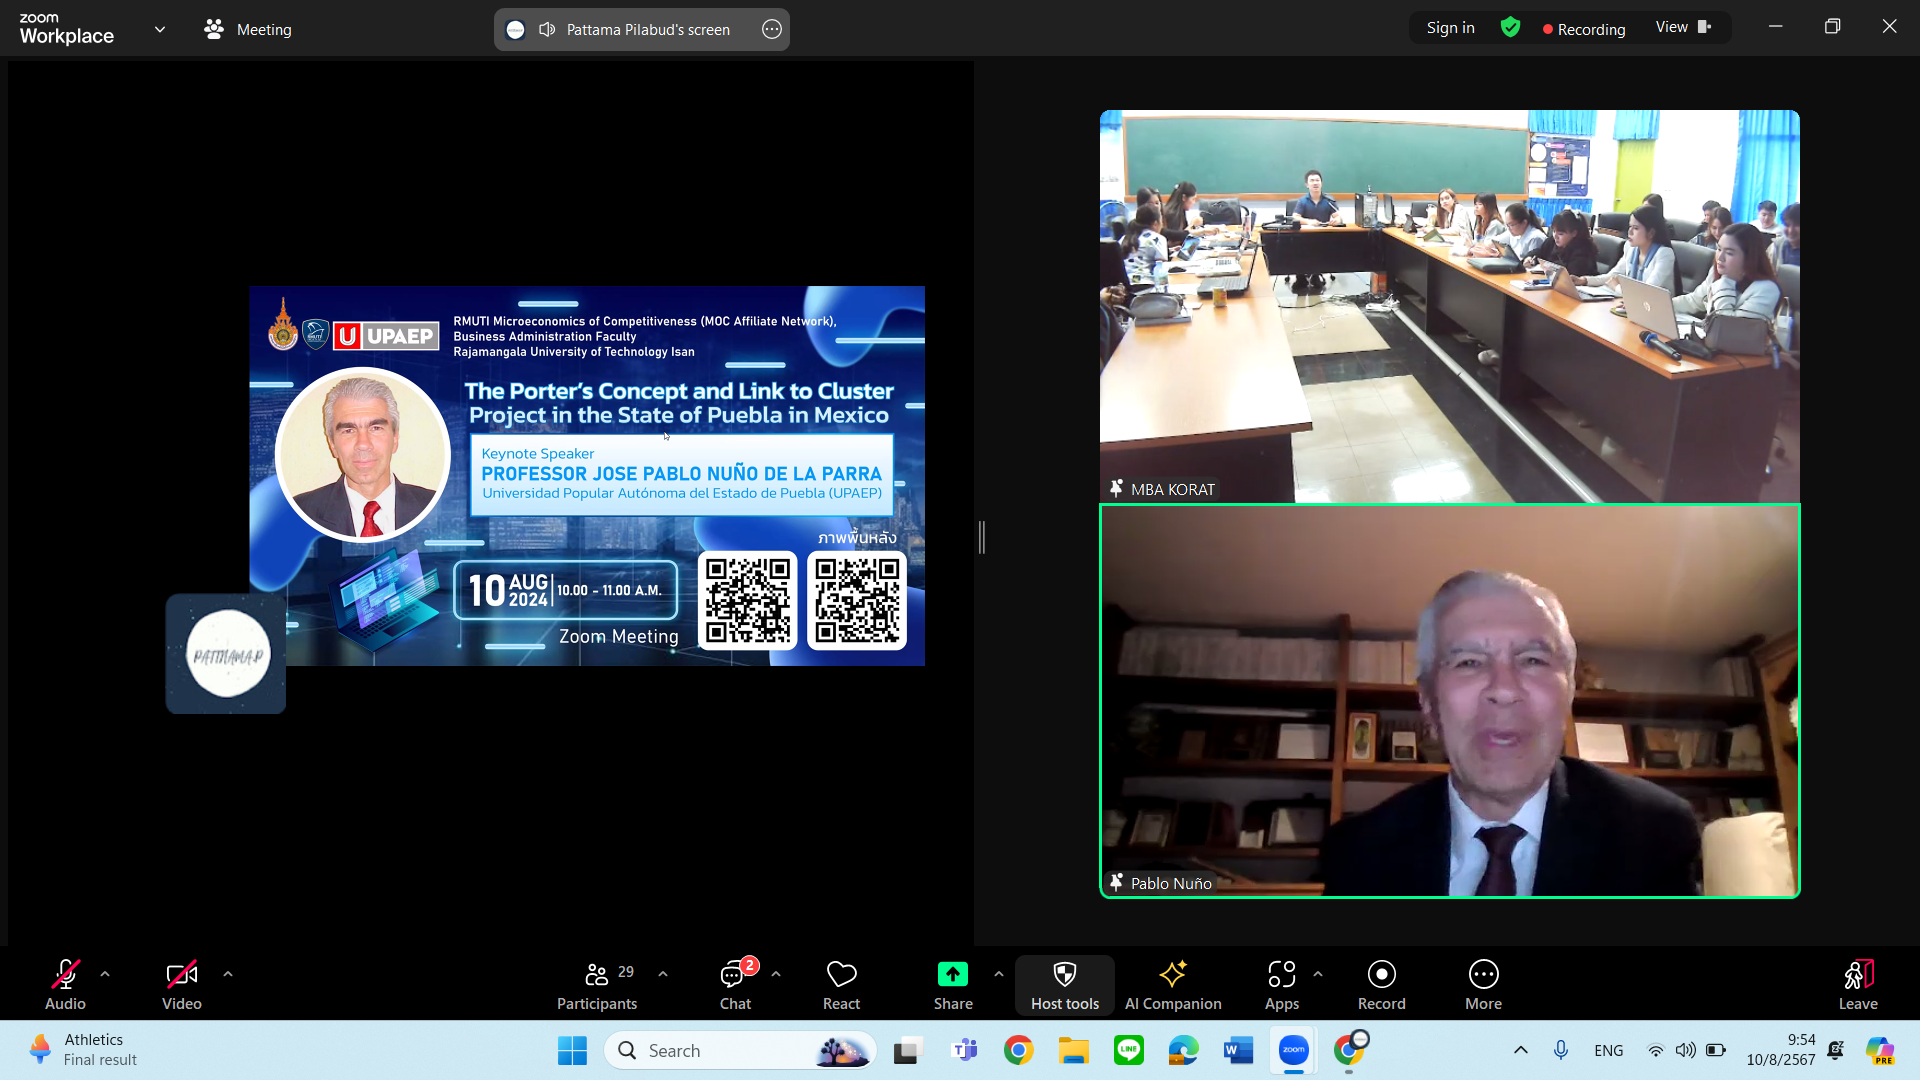Expand audio options arrow next to Audio
Viewport: 1920px width, 1080px height.
point(105,974)
